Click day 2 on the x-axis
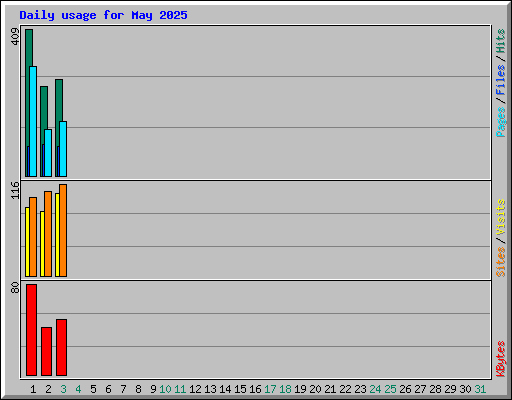 tap(48, 389)
